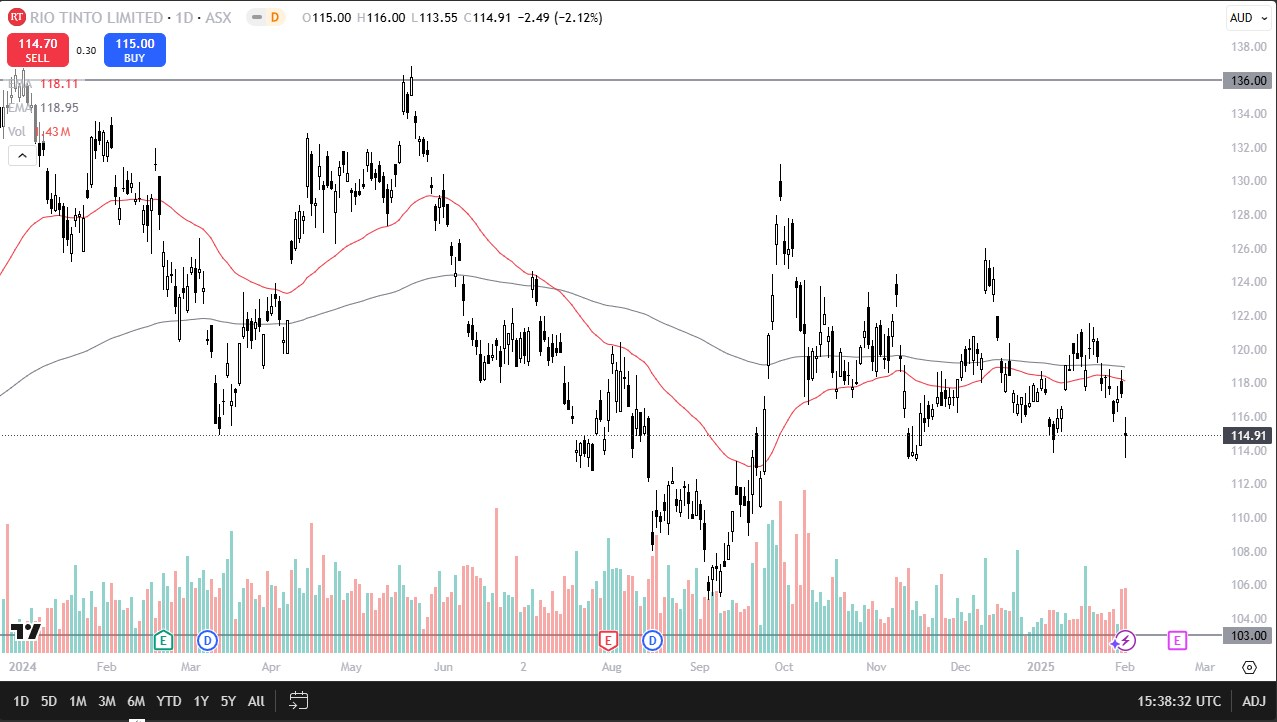Select the 5Y time range
Screen dimensions: 1277x722
coord(228,701)
